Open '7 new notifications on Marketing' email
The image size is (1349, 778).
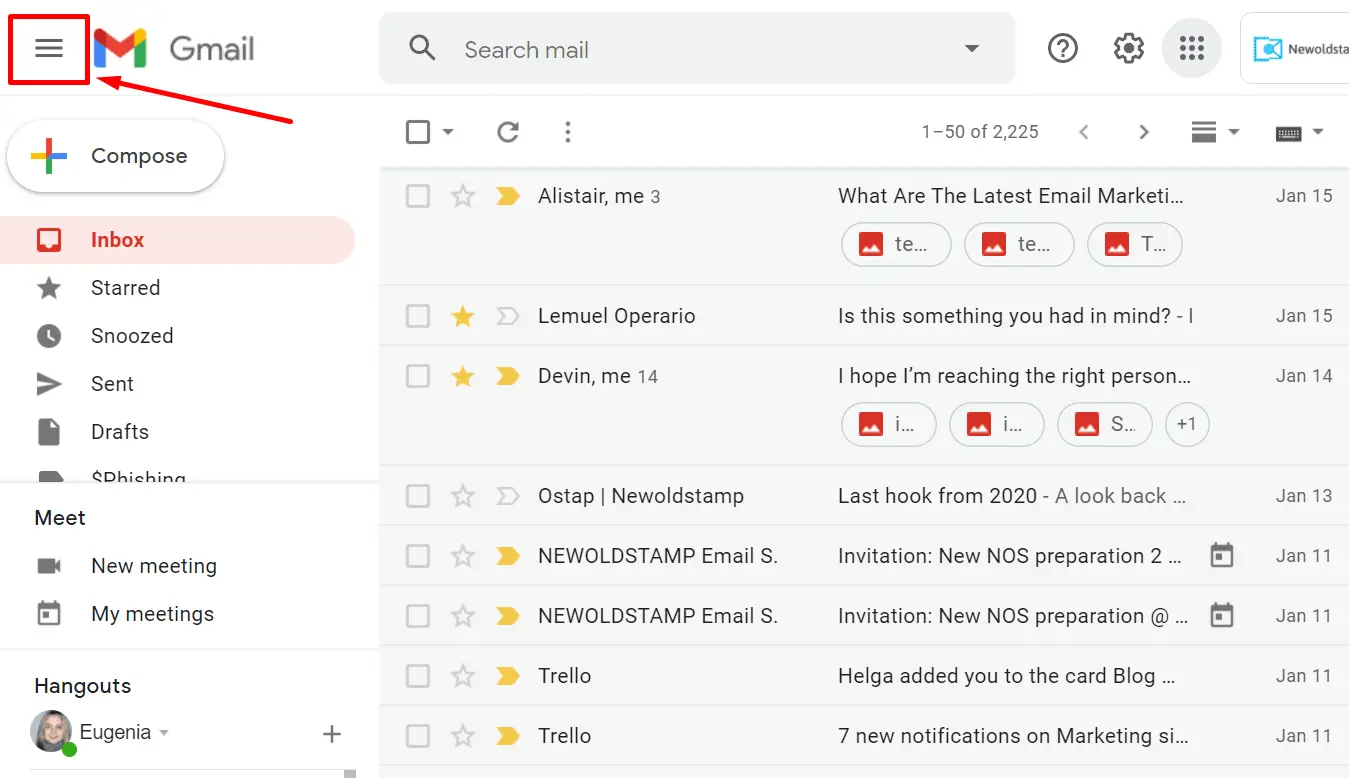coord(1014,736)
